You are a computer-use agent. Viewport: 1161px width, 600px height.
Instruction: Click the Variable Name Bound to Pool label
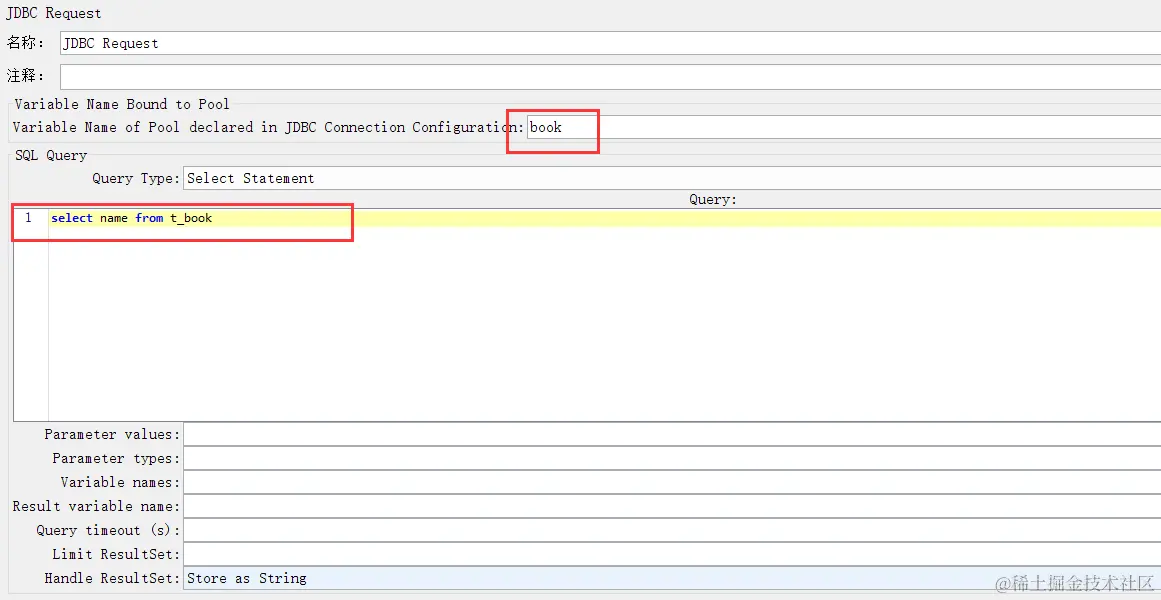[122, 104]
